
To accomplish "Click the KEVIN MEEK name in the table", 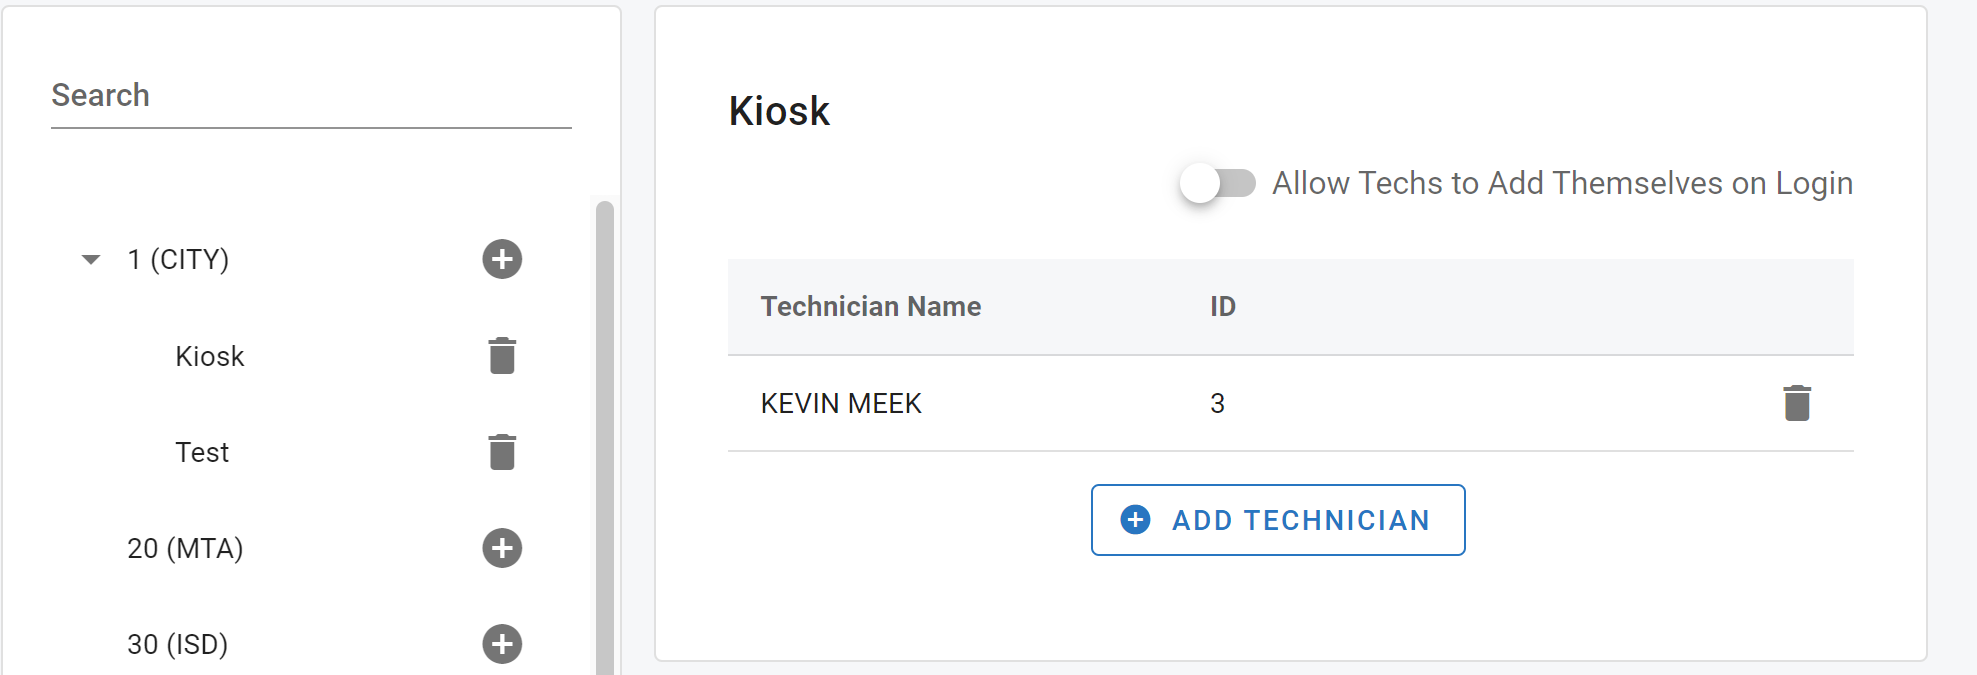I will pos(841,403).
